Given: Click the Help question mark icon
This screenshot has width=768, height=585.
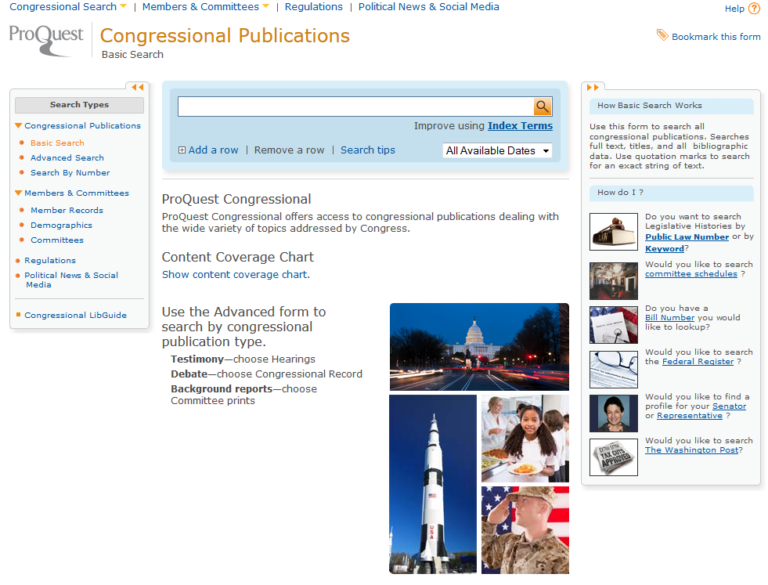Looking at the screenshot, I should click(754, 8).
